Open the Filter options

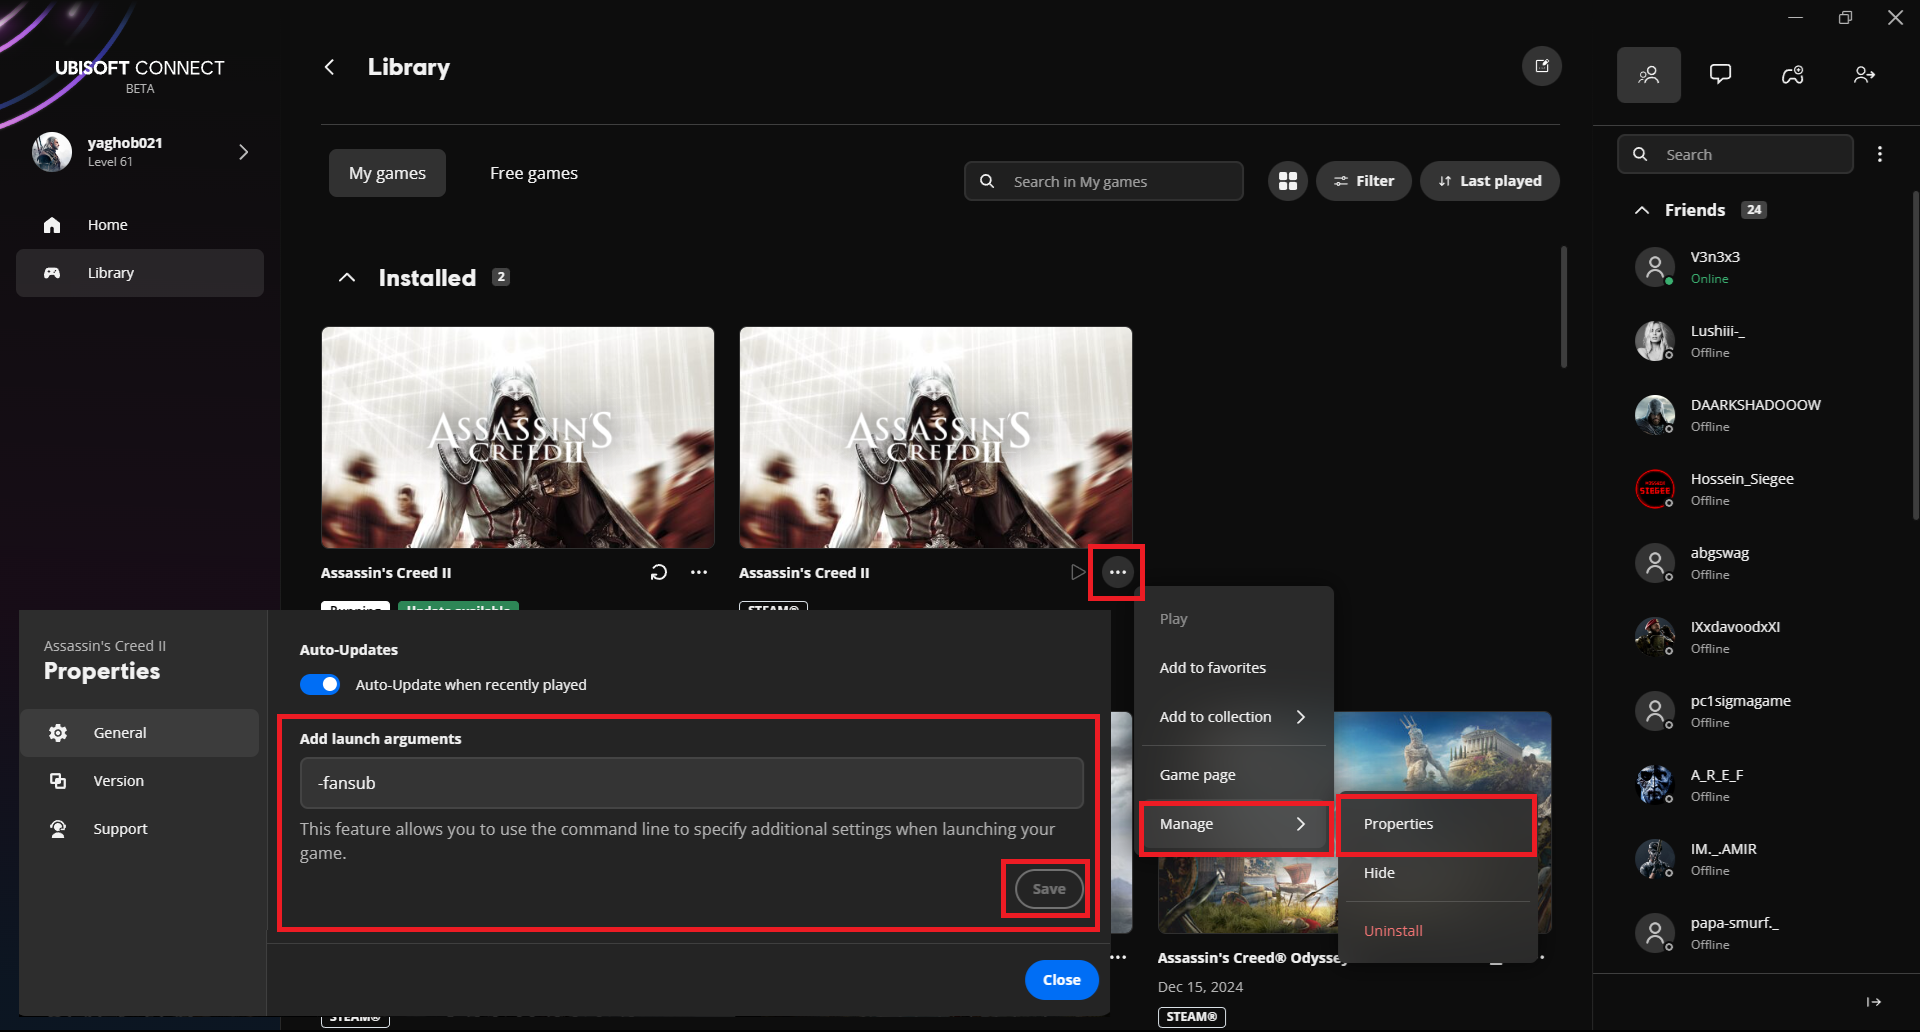[x=1364, y=181]
